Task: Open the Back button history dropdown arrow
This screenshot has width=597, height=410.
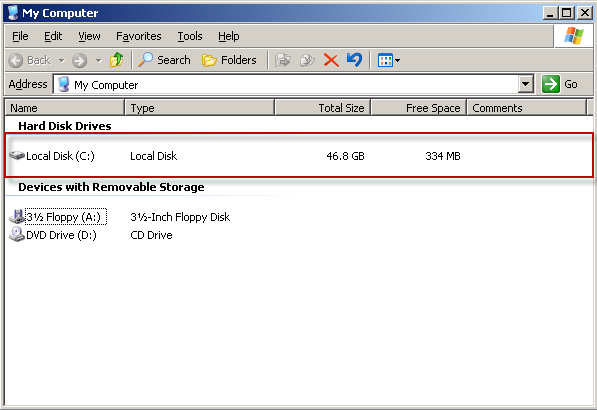Action: point(62,61)
